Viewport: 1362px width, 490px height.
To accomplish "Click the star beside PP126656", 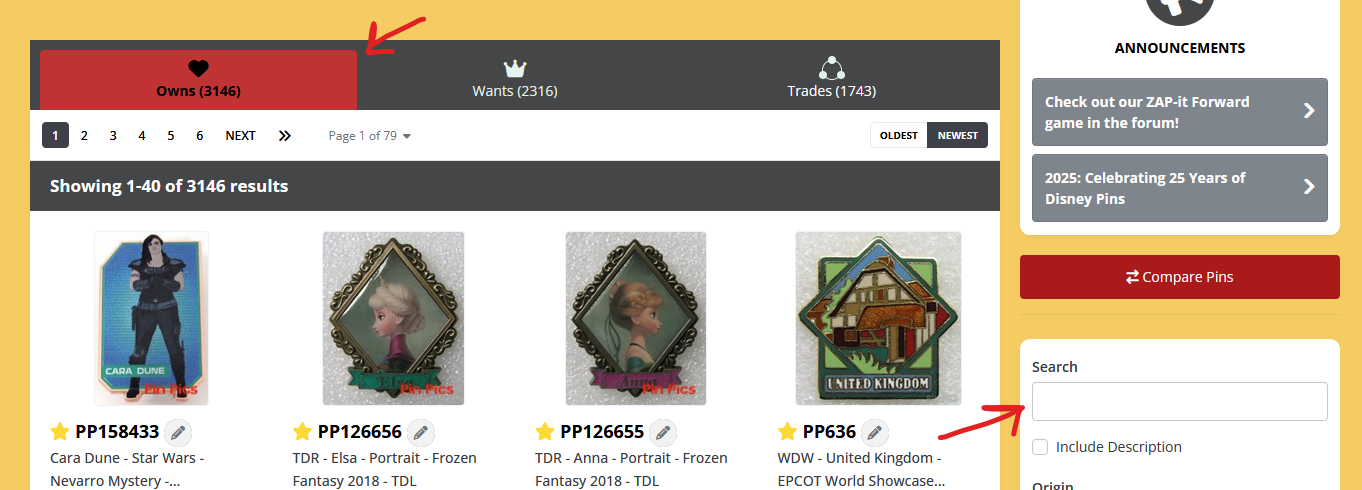I will [x=302, y=432].
